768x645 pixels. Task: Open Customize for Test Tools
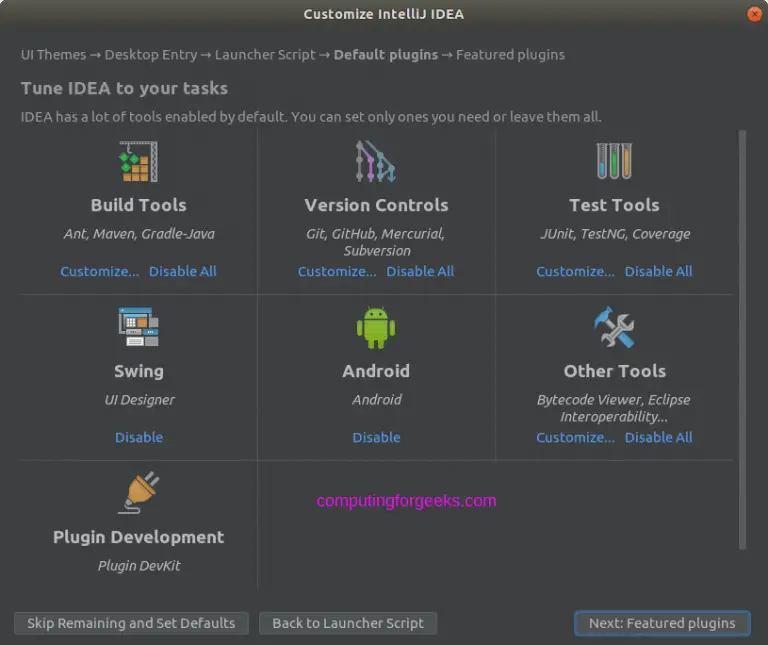click(x=576, y=271)
